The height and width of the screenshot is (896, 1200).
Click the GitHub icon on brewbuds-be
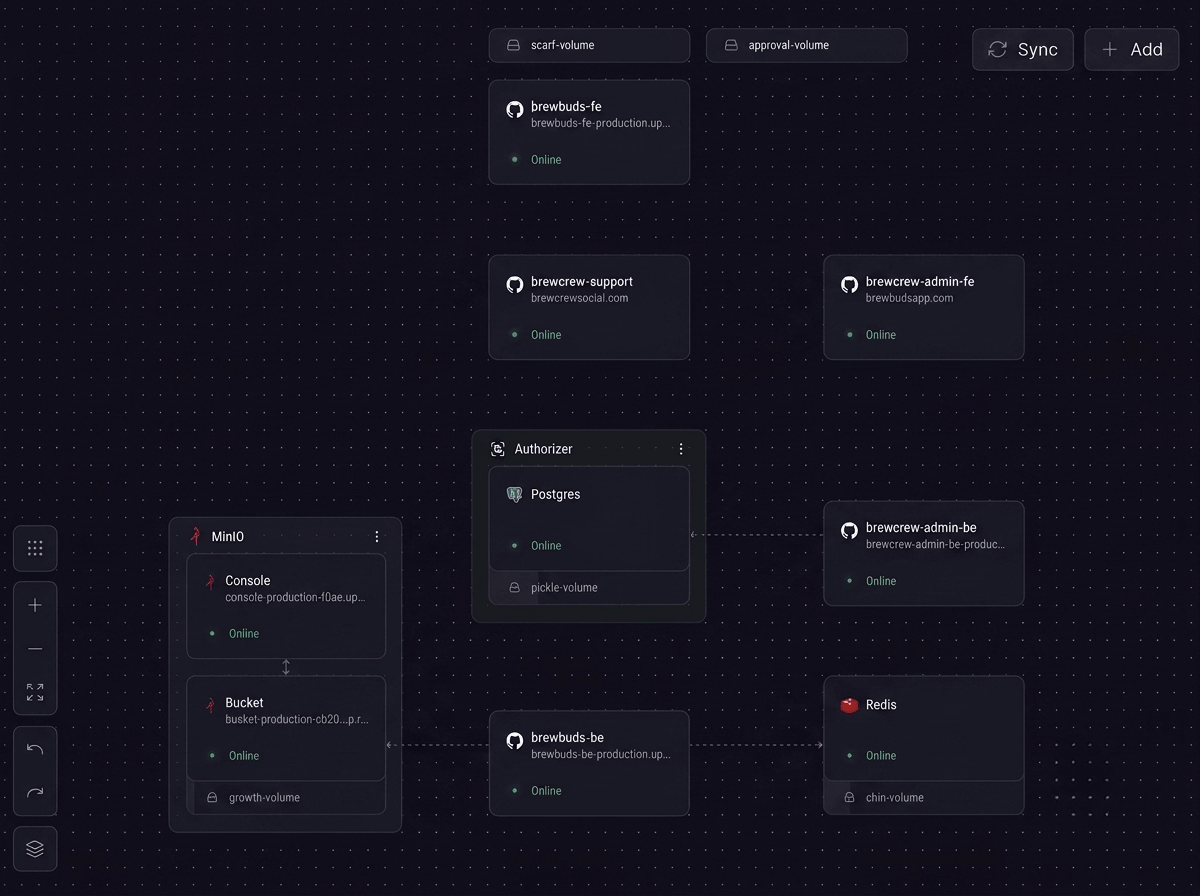[x=515, y=740]
